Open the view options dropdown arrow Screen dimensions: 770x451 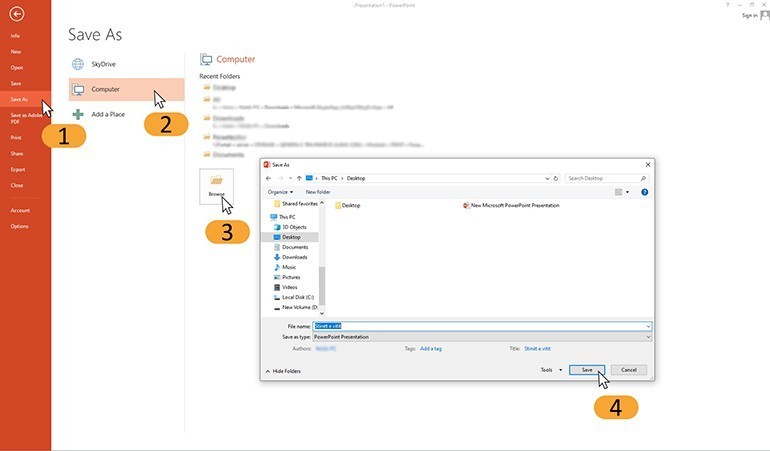point(627,192)
